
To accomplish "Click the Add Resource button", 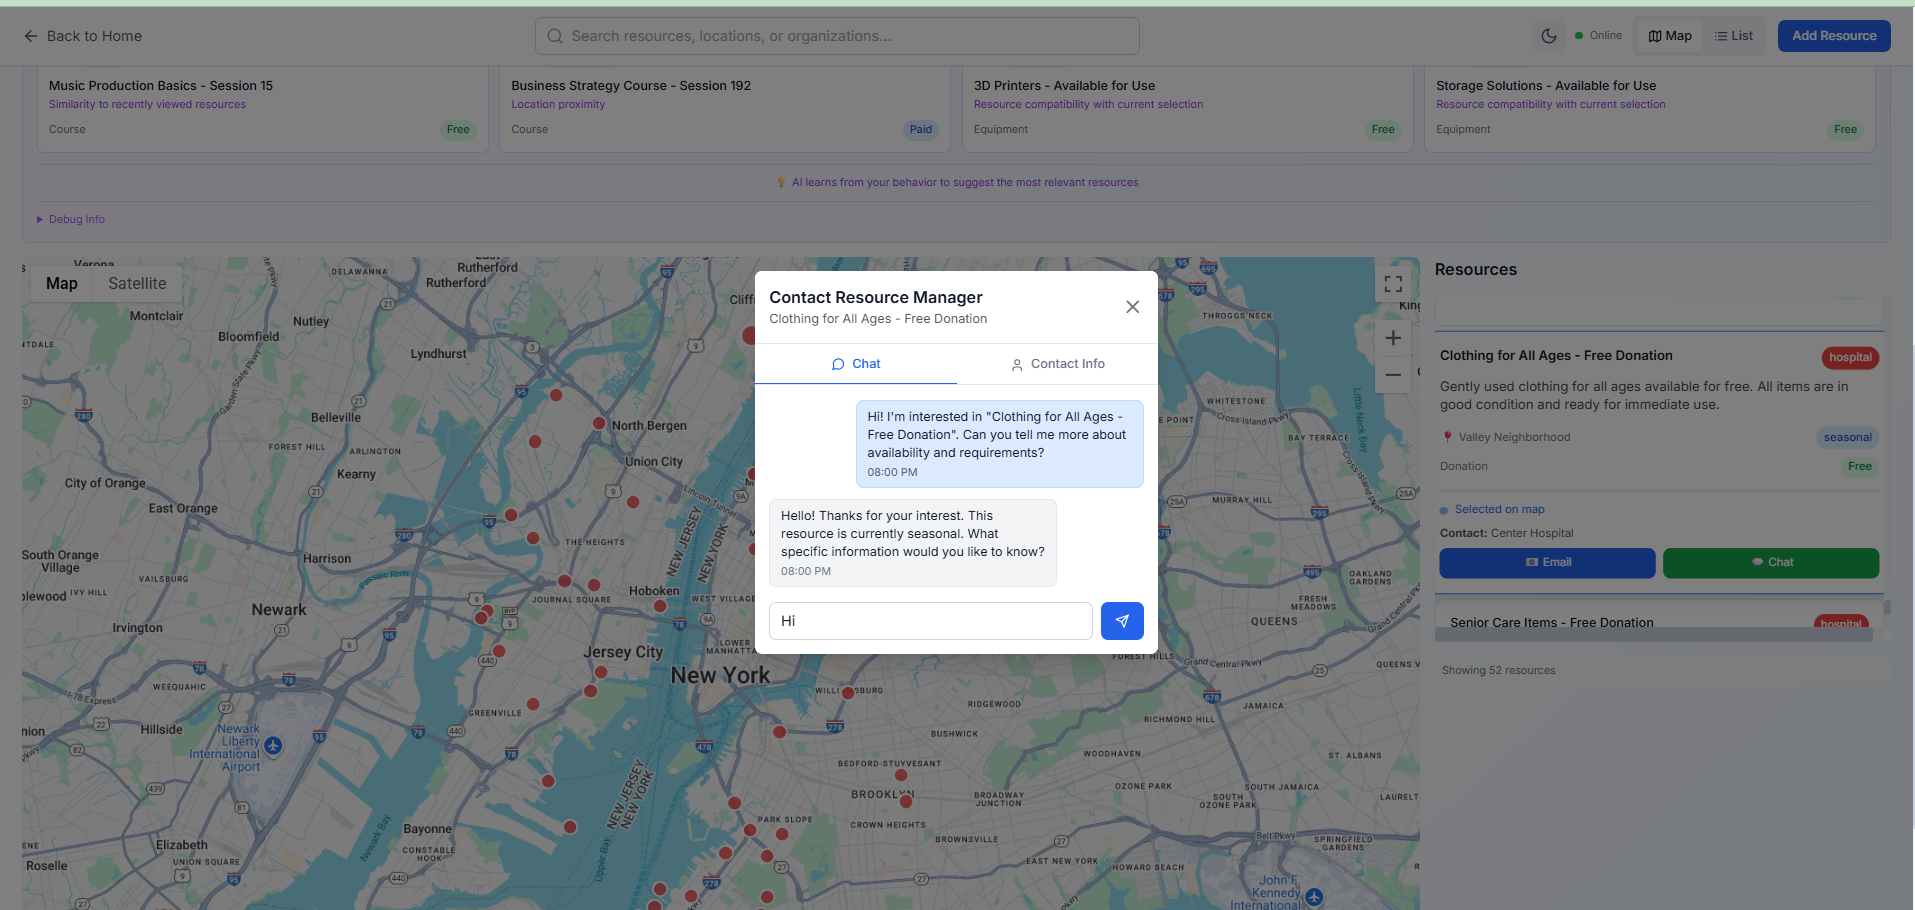I will [x=1834, y=36].
